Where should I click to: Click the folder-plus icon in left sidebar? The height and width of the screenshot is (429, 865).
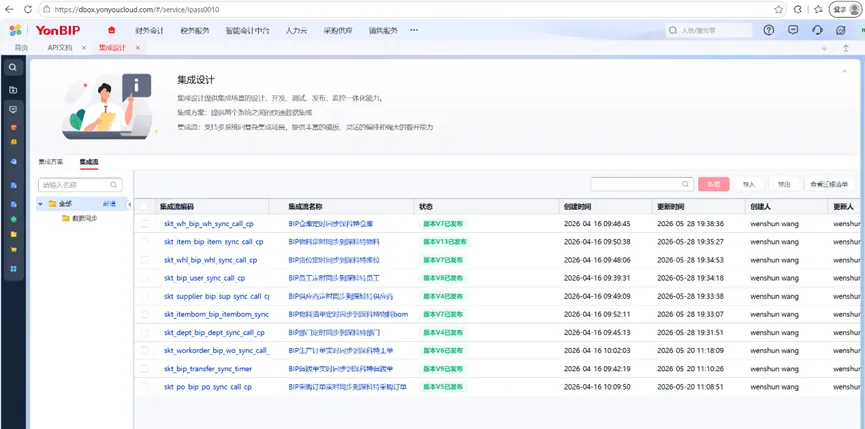tap(13, 90)
